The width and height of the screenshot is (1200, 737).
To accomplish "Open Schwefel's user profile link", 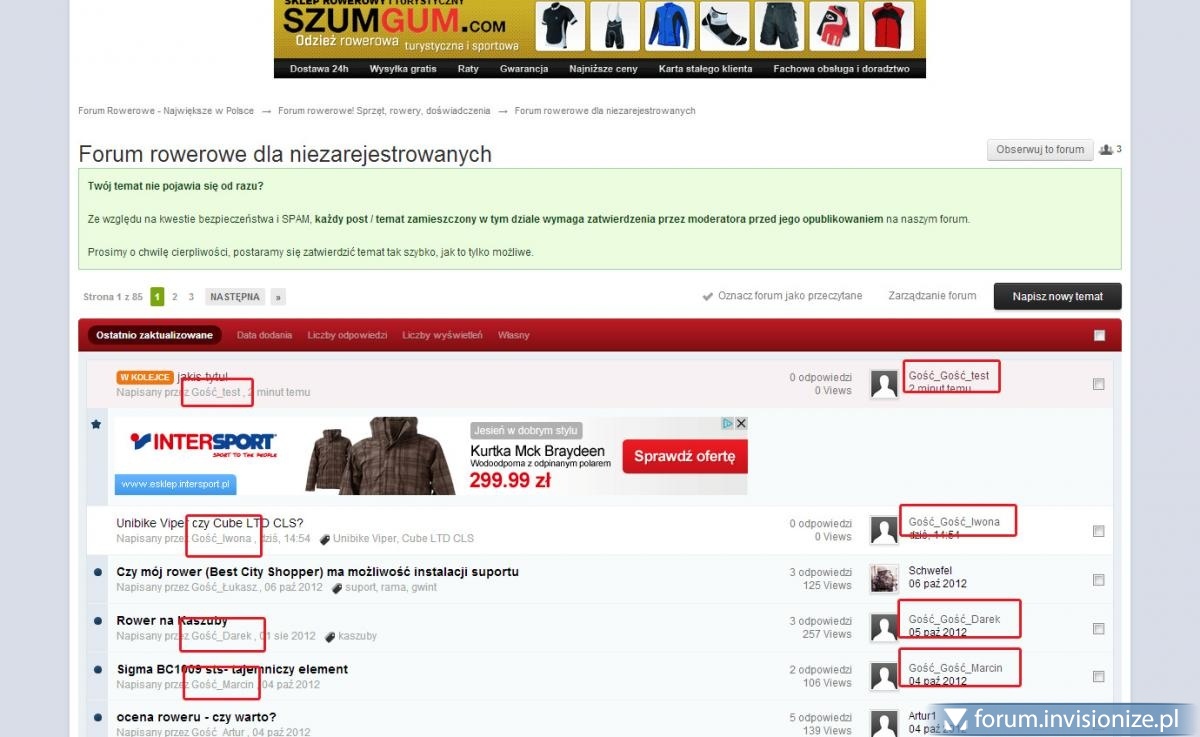I will [930, 570].
